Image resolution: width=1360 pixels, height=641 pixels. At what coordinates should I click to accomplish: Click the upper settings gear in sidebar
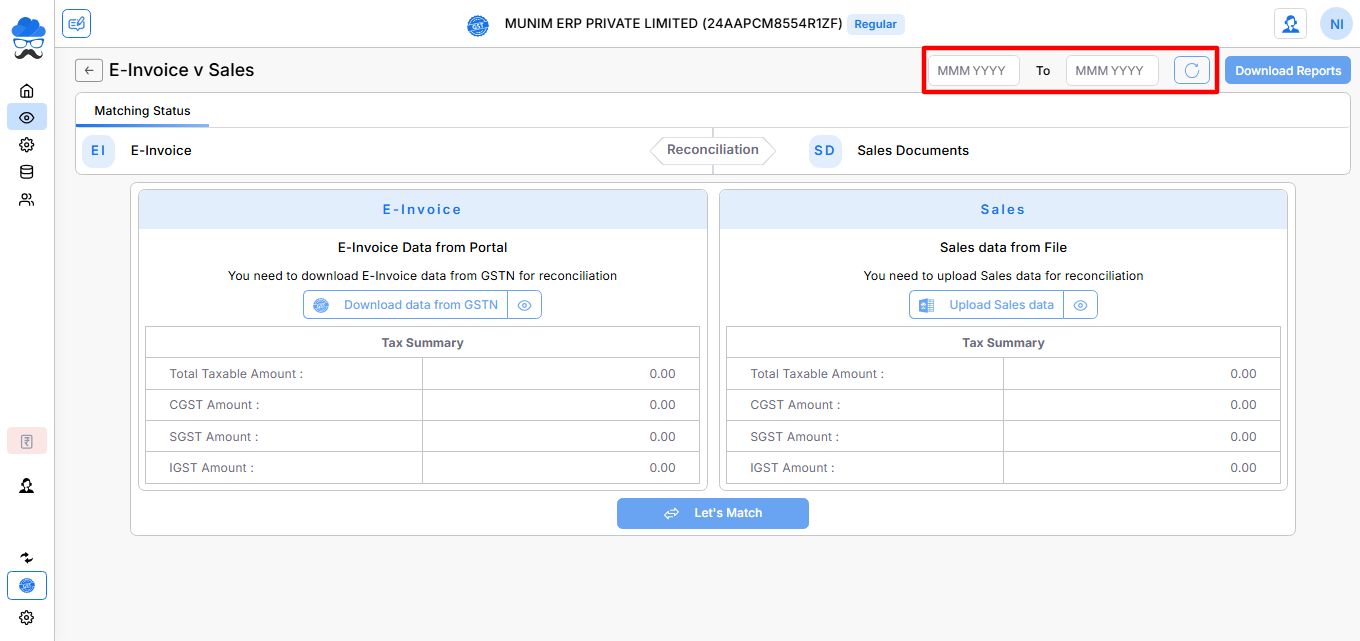(27, 145)
